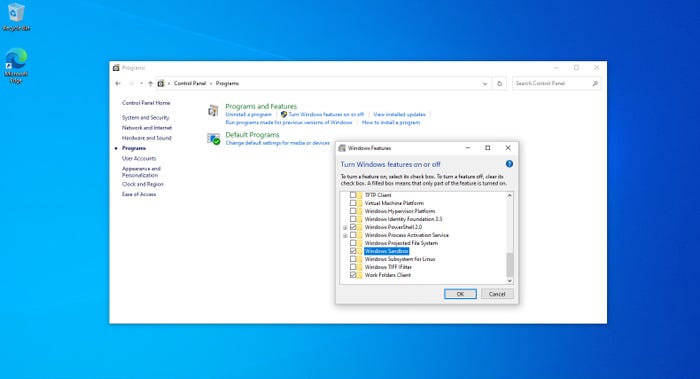Click the Windows Features dialog title icon
The width and height of the screenshot is (700, 379).
(342, 148)
